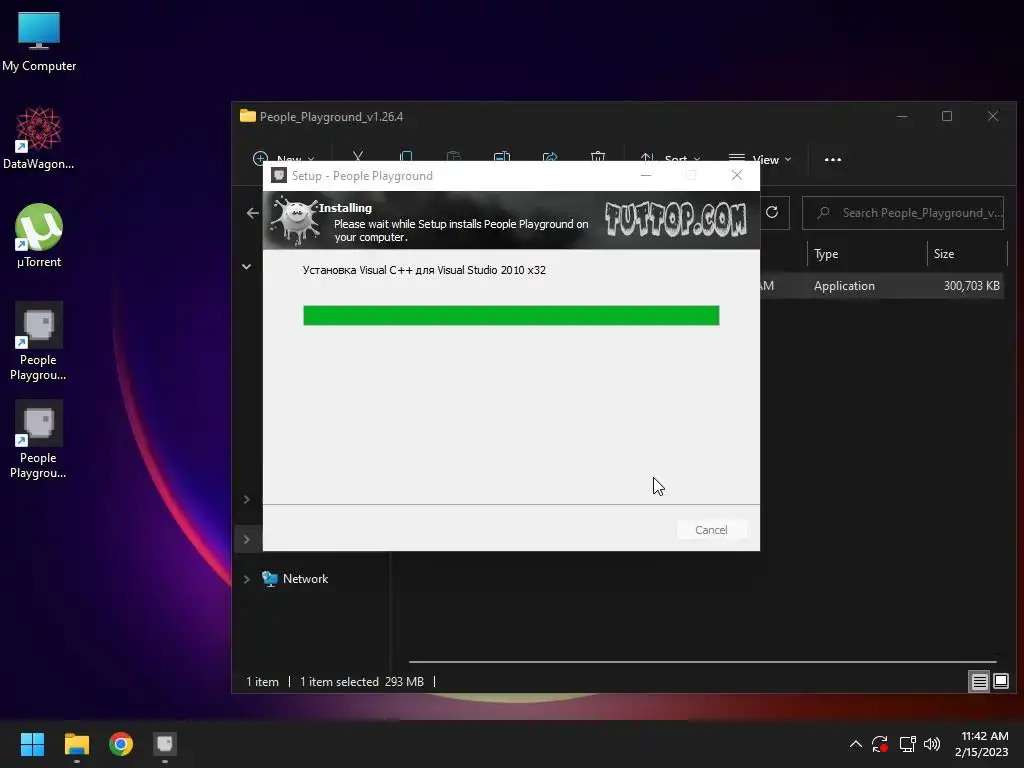This screenshot has height=768, width=1024.
Task: Click the horizontal scrollbar in File Explorer
Action: (x=703, y=662)
